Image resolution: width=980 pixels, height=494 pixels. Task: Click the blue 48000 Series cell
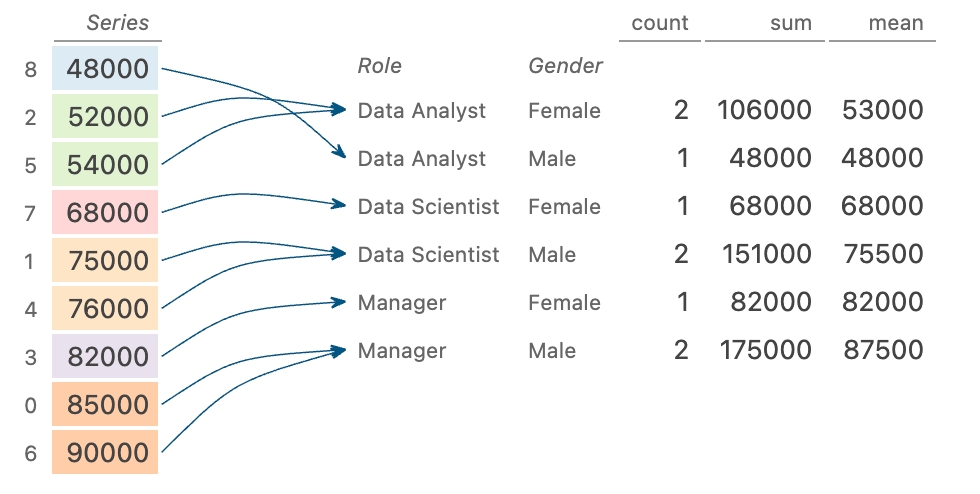coord(108,70)
